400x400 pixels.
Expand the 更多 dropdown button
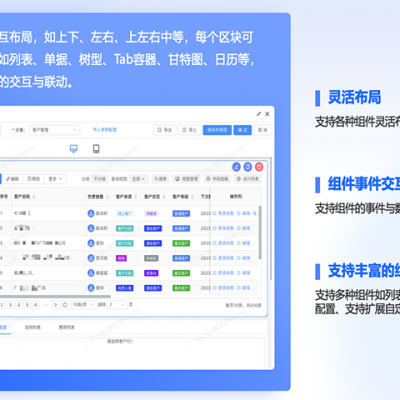[56, 179]
